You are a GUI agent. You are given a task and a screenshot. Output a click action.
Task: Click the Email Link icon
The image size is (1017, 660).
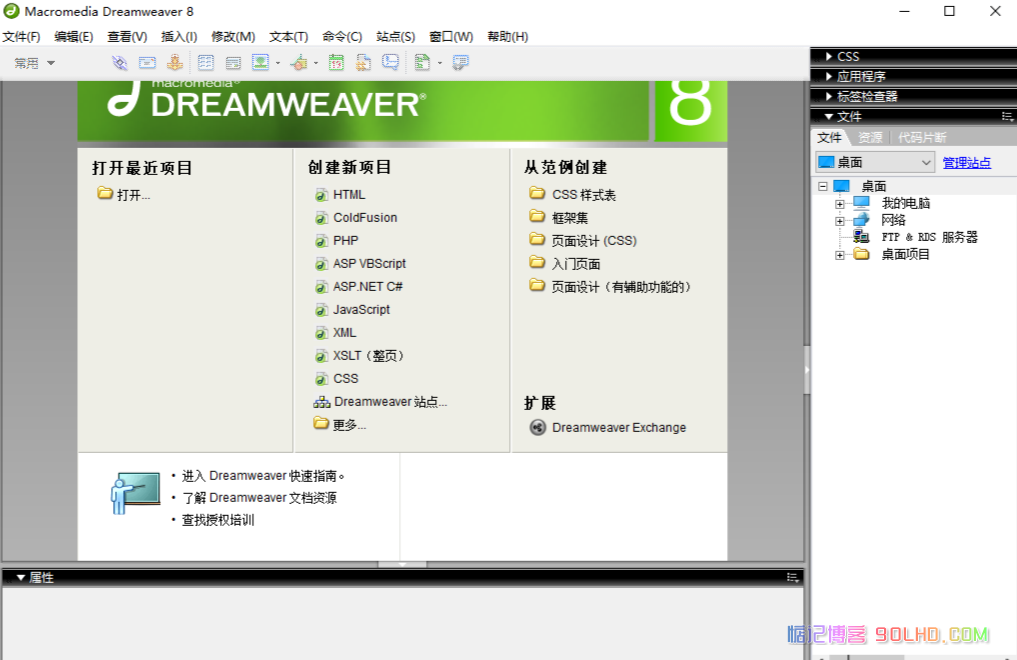tap(147, 63)
